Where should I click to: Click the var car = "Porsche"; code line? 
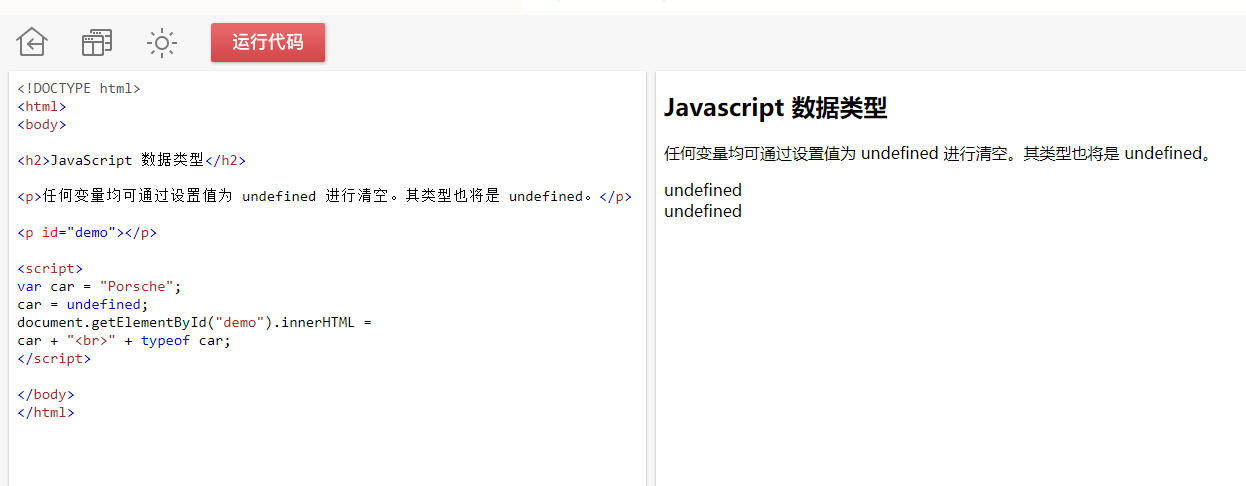(x=100, y=286)
